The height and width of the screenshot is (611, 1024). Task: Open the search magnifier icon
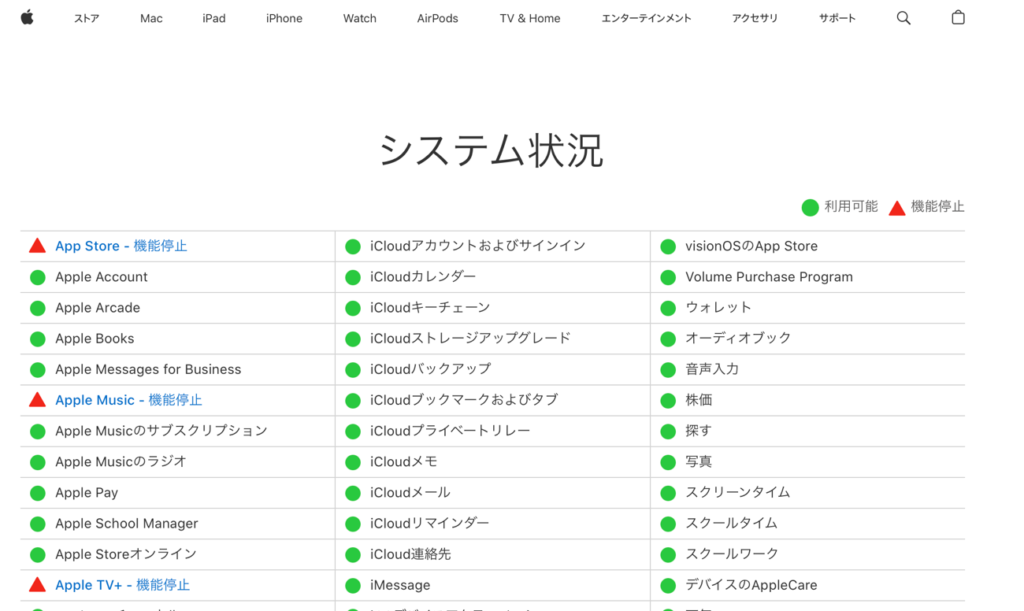pos(903,18)
